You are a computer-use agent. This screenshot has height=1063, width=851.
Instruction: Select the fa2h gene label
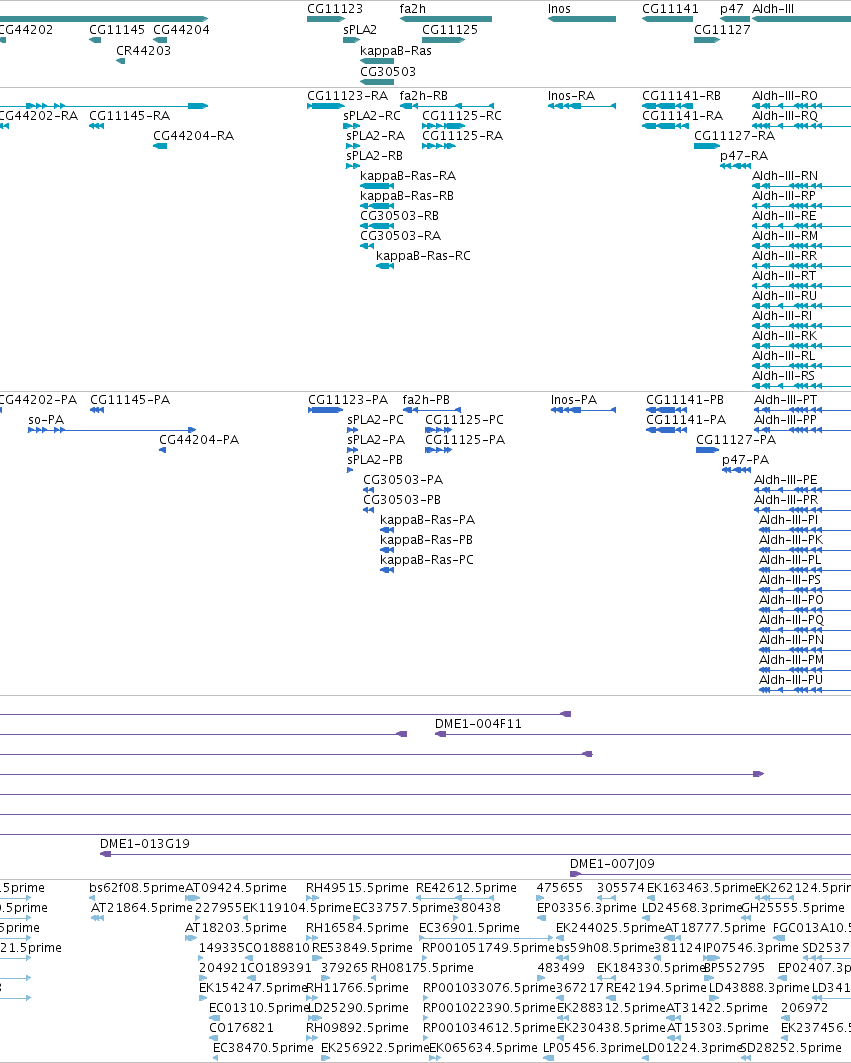pos(412,9)
